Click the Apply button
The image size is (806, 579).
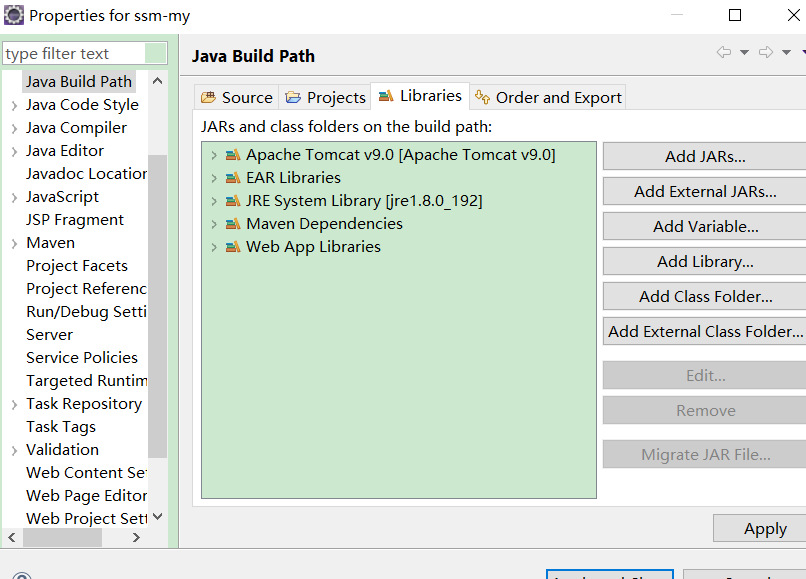pyautogui.click(x=764, y=529)
